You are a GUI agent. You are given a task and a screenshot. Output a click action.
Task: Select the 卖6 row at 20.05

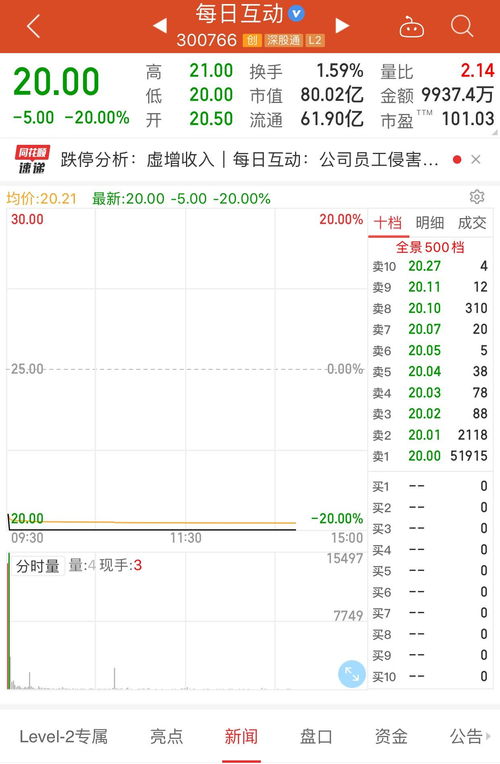click(x=429, y=350)
